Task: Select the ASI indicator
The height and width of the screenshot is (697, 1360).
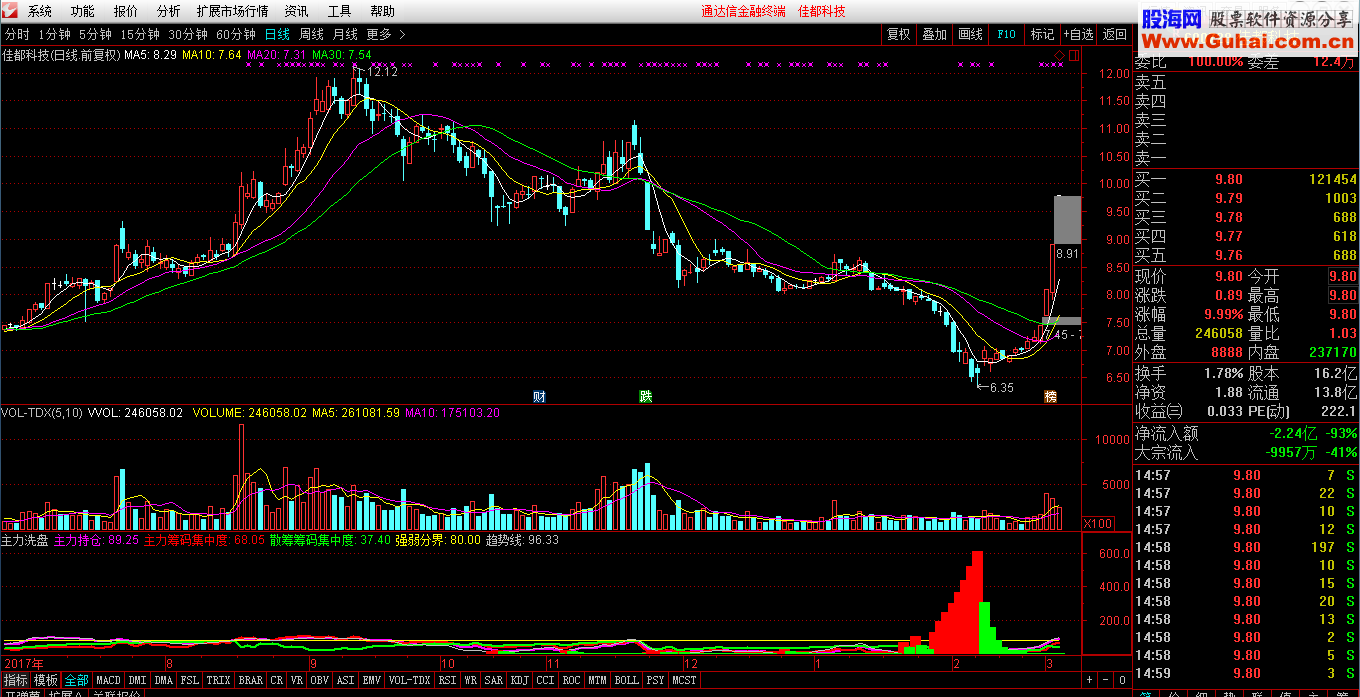Action: point(346,680)
